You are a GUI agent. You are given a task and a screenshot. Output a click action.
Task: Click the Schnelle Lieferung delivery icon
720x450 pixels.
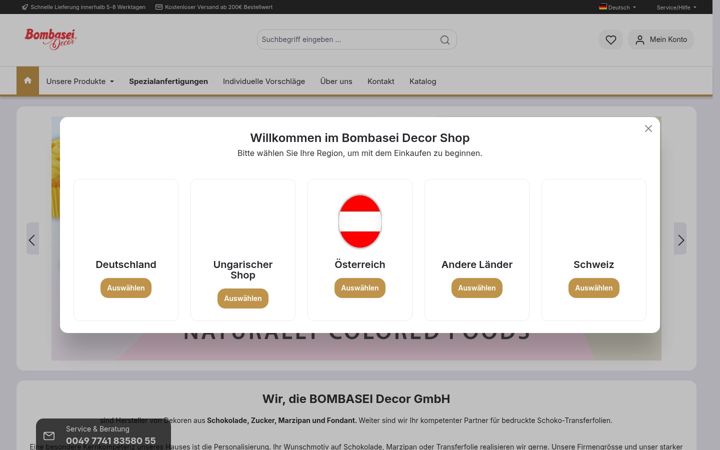point(25,7)
